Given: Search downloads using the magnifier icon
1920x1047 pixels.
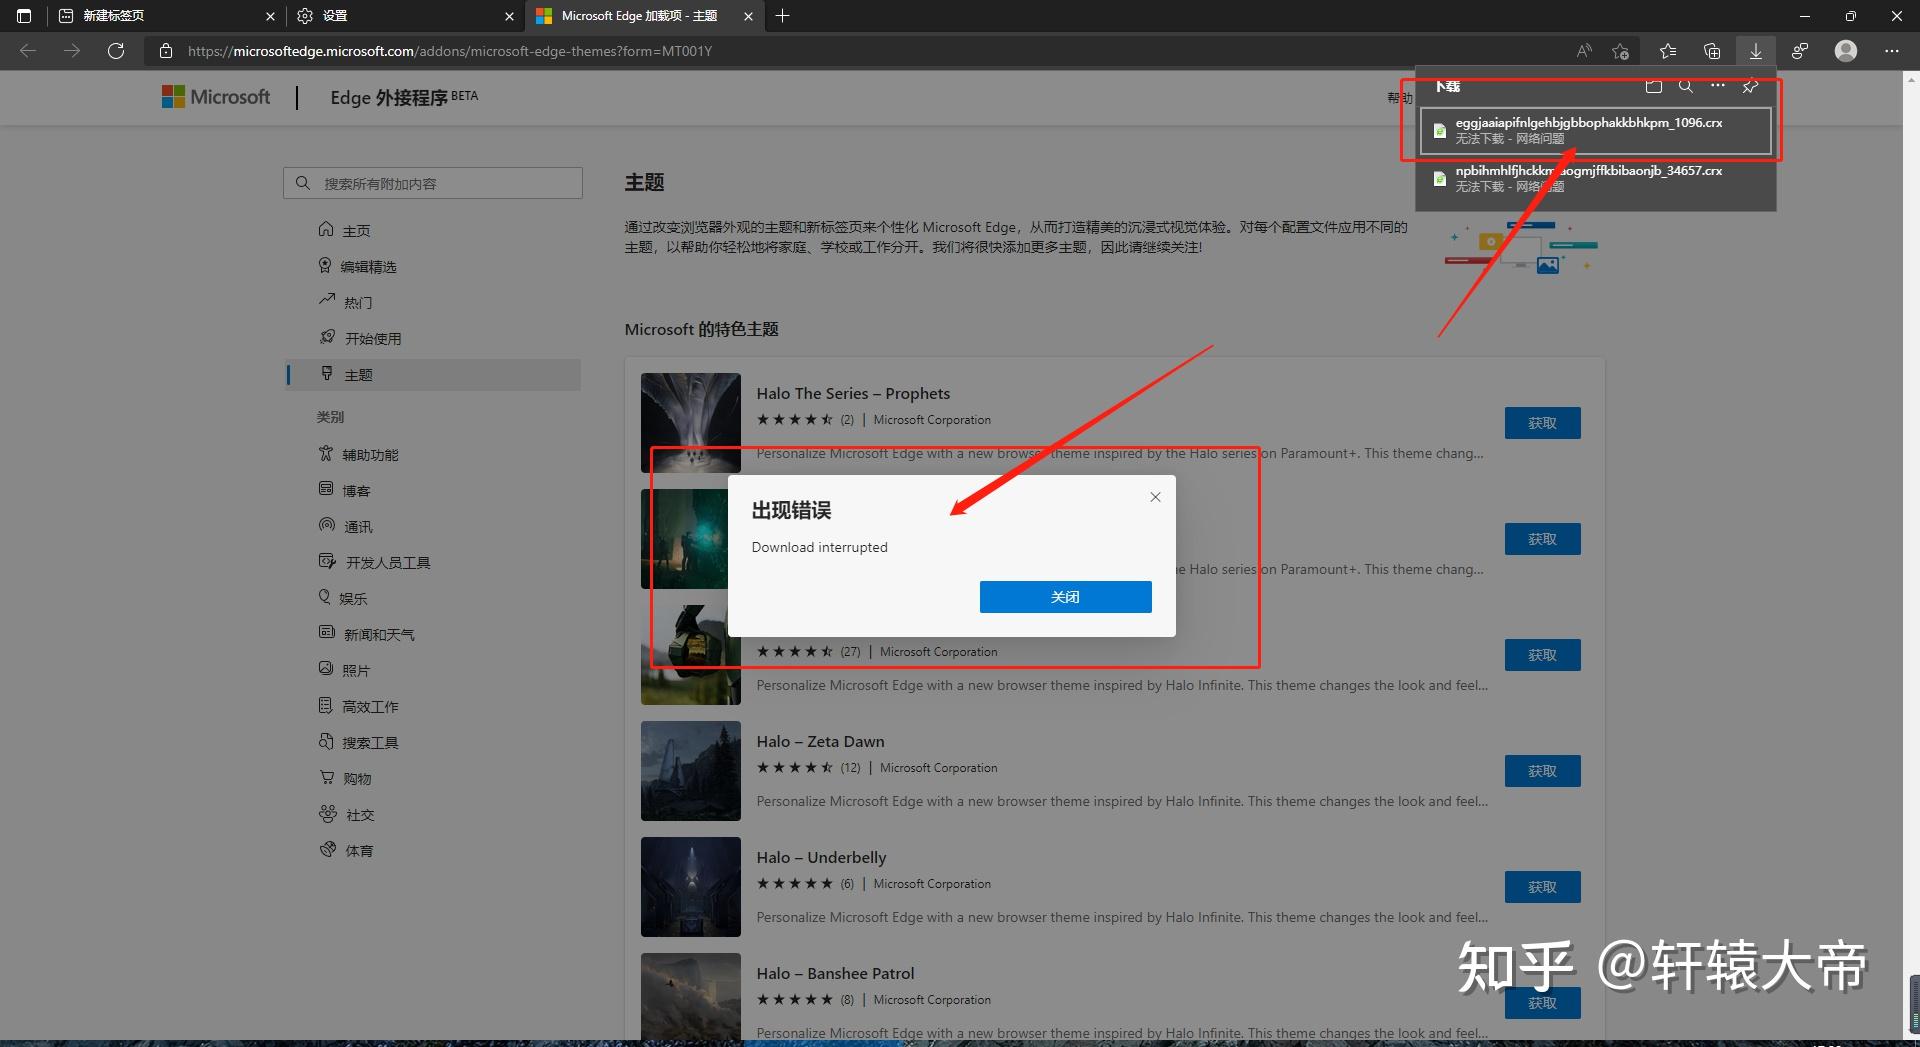Looking at the screenshot, I should pyautogui.click(x=1686, y=87).
